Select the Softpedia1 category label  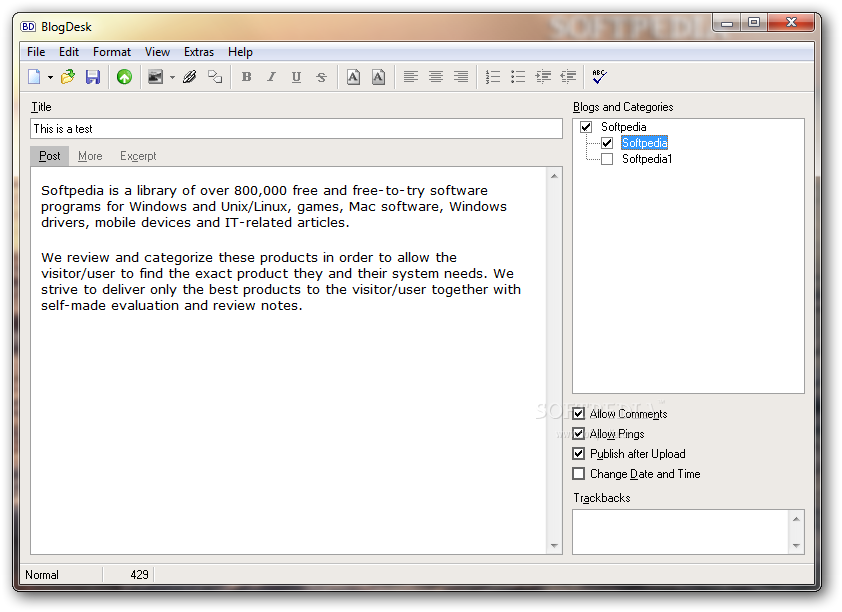click(x=647, y=159)
